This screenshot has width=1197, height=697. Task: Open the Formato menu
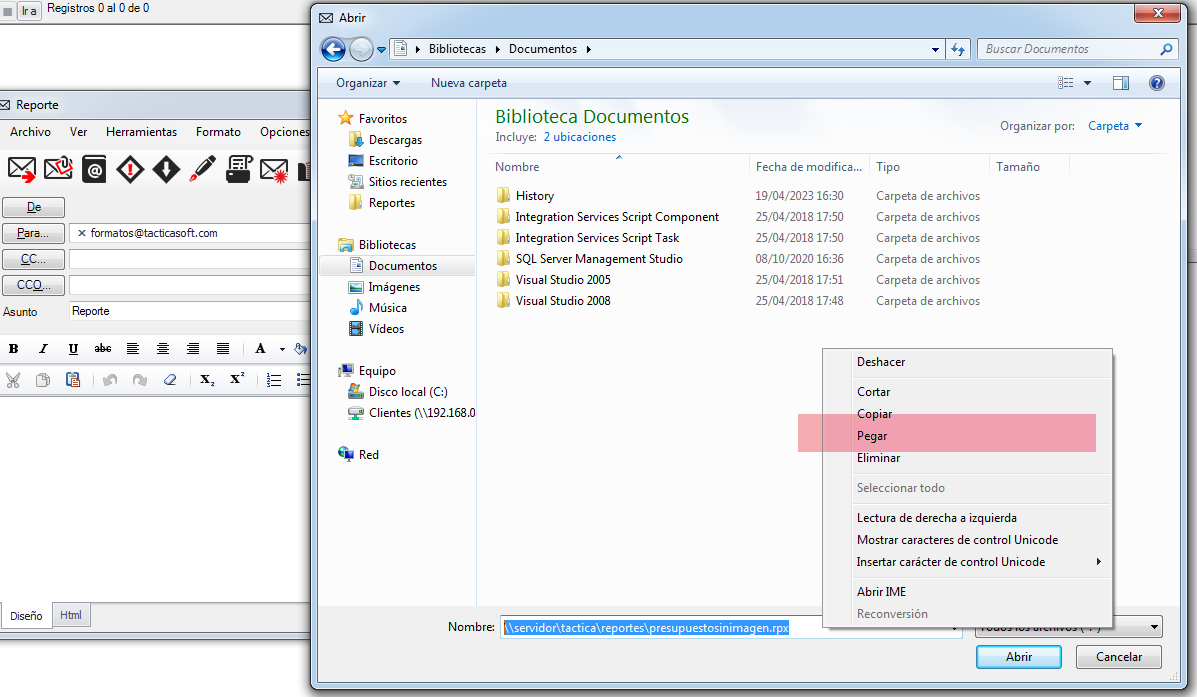click(218, 132)
